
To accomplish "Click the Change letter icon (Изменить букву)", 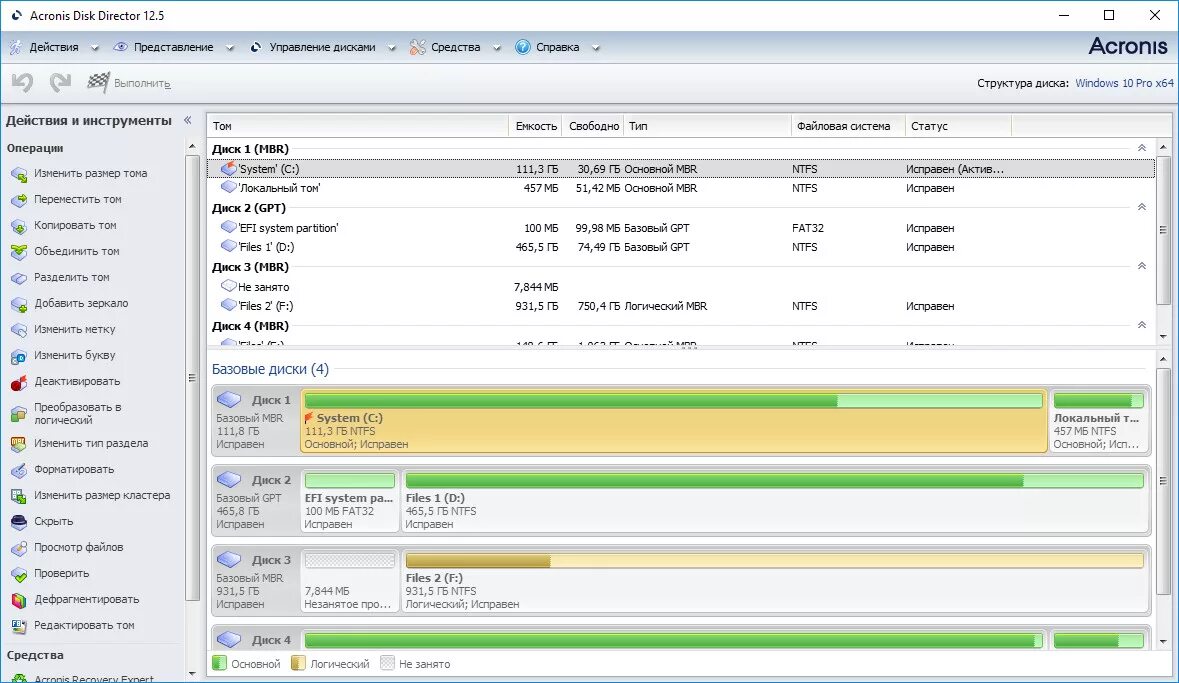I will click(x=19, y=356).
